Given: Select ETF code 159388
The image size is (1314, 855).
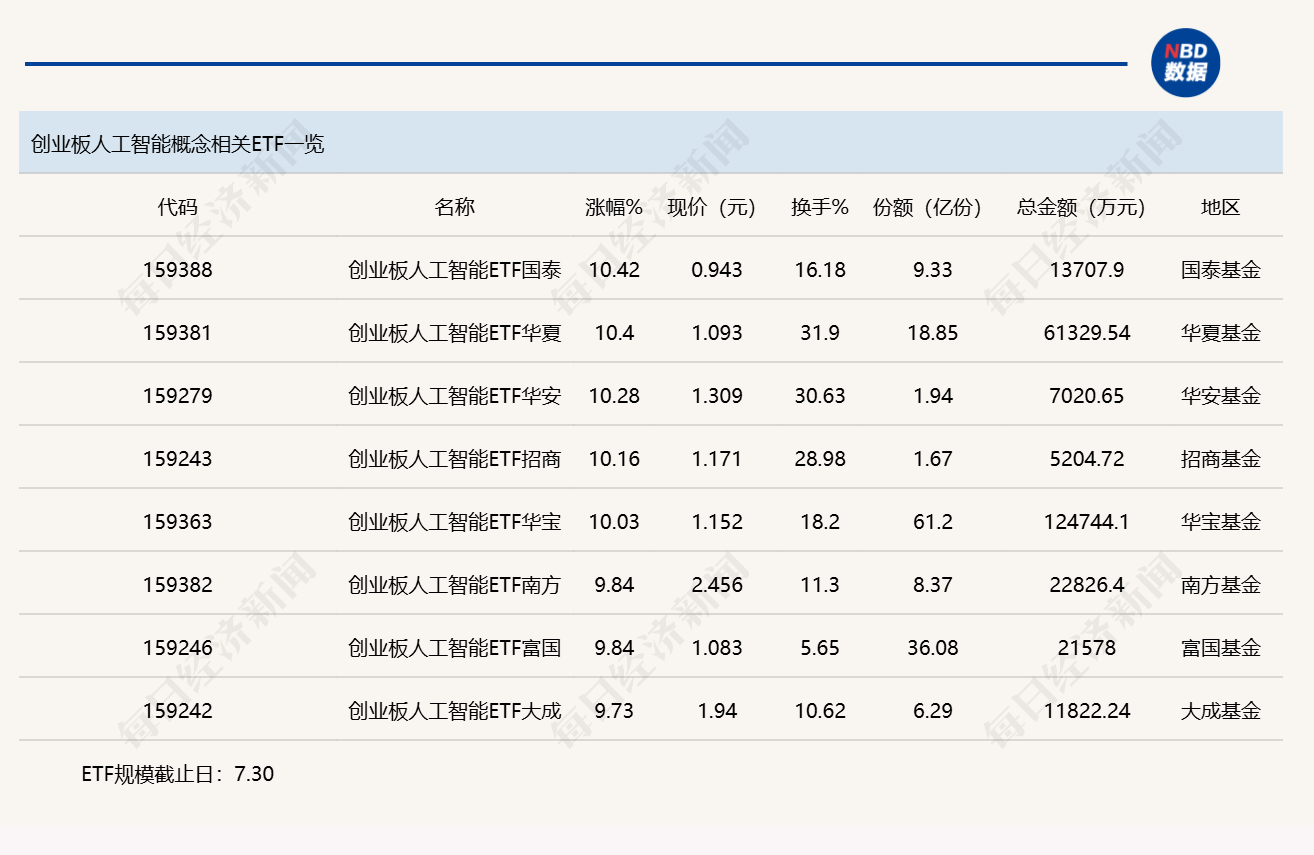Looking at the screenshot, I should click(x=177, y=270).
